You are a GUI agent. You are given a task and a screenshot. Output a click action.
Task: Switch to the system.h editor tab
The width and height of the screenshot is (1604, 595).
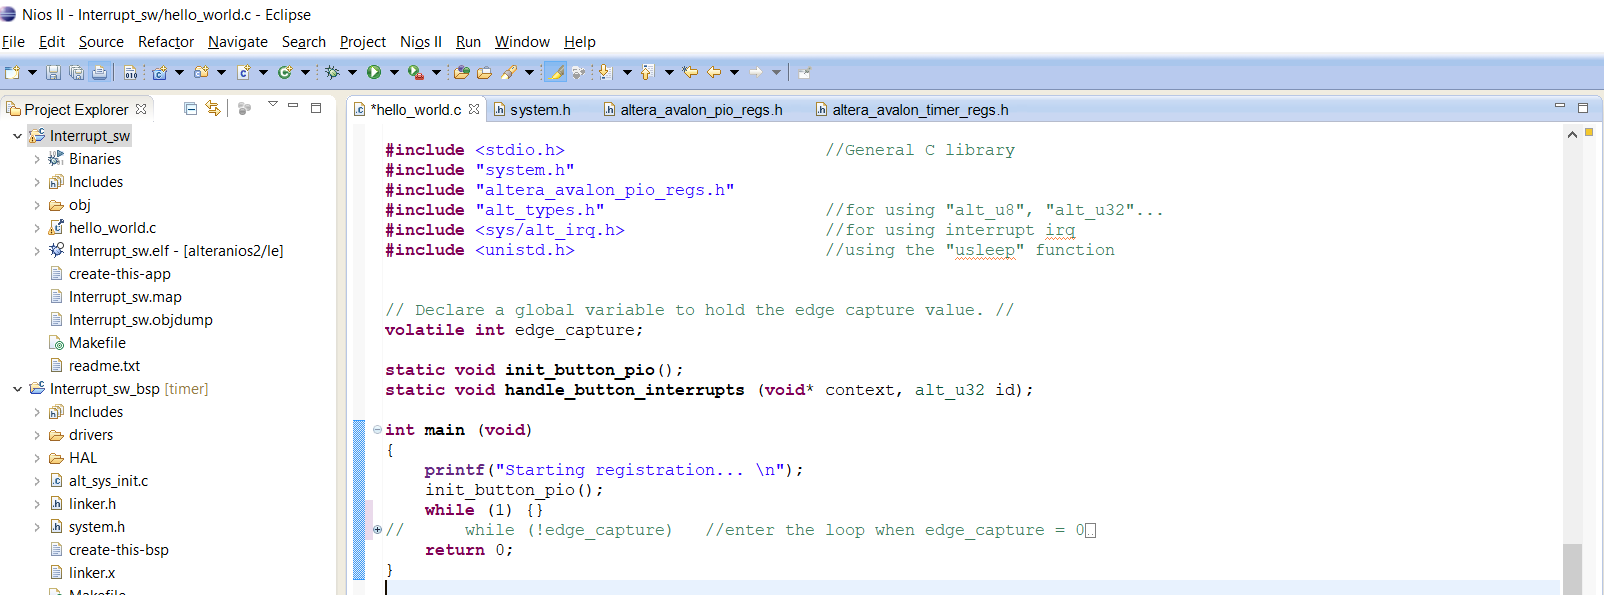(539, 110)
